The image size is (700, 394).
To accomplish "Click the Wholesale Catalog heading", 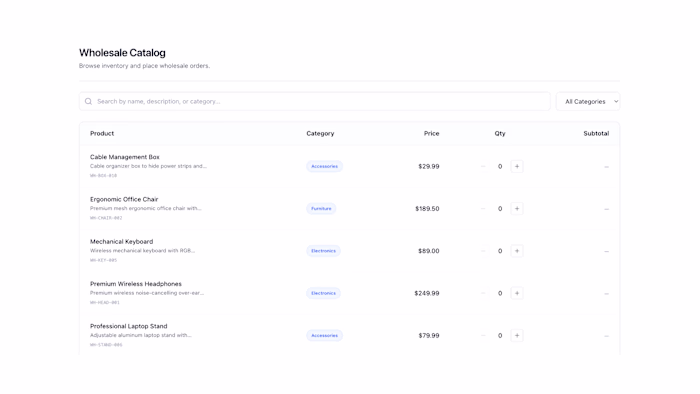I will 122,53.
